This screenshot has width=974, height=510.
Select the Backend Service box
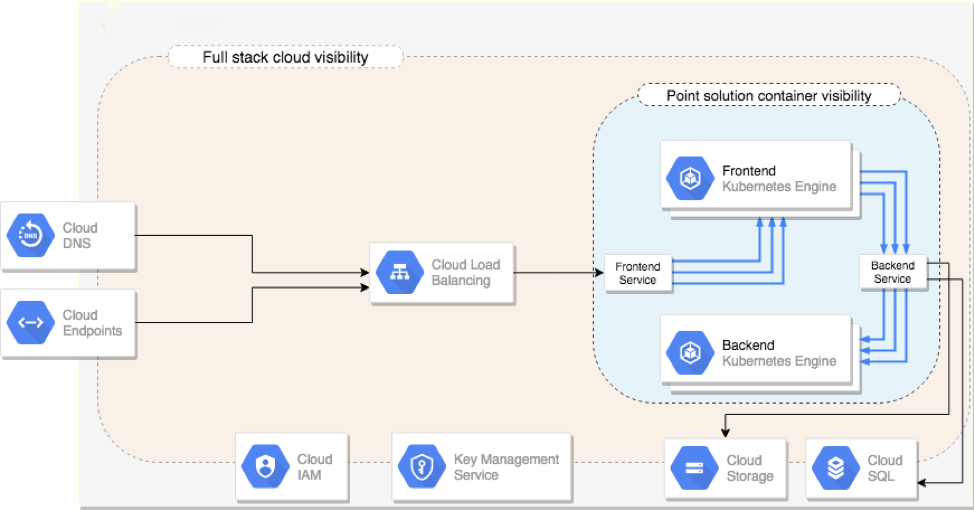point(893,272)
